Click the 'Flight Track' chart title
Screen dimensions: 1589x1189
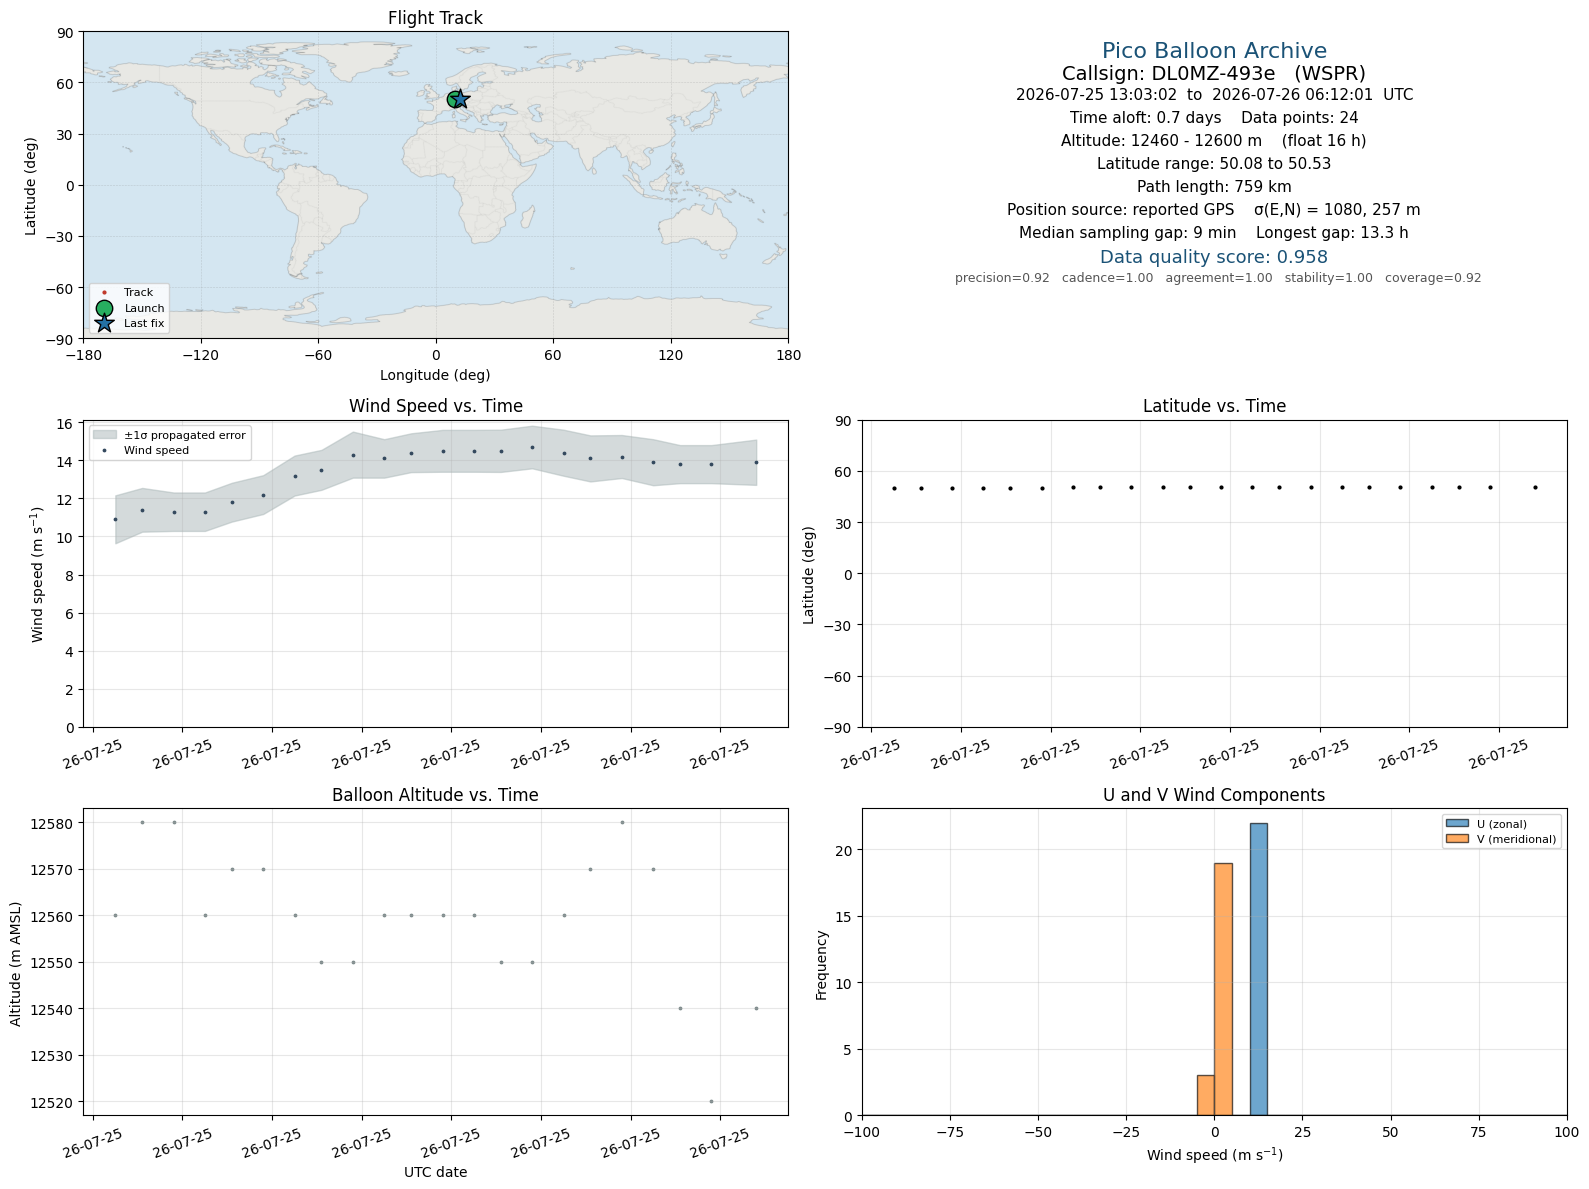[x=435, y=18]
